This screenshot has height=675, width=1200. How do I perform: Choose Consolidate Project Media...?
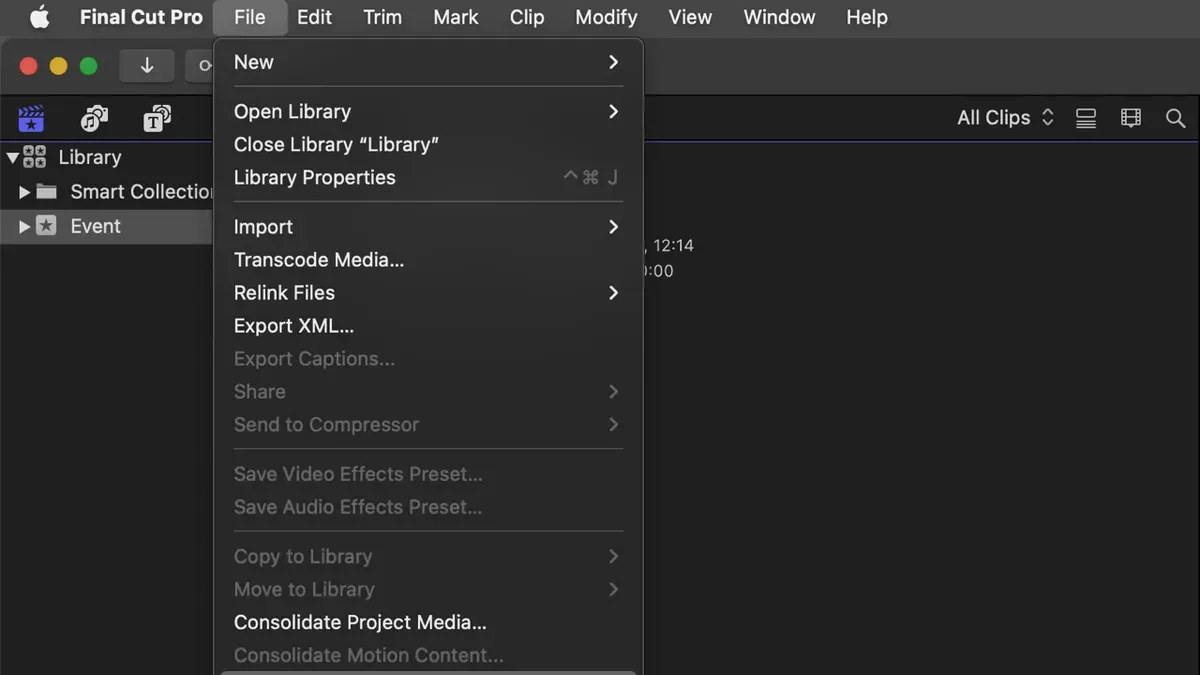[428, 622]
